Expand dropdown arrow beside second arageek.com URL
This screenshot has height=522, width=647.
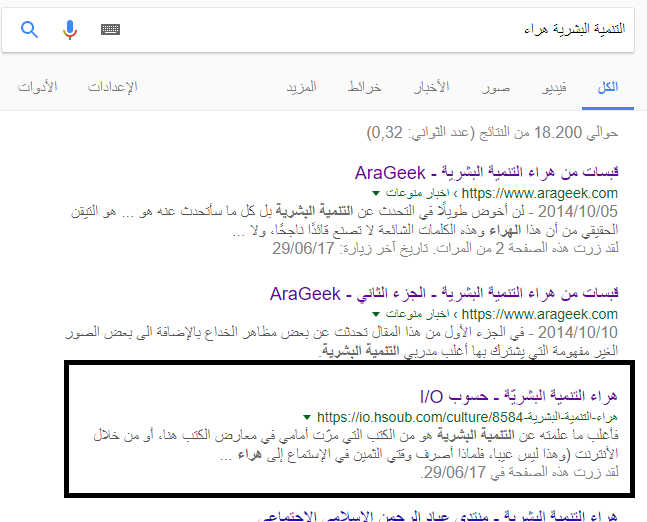376,314
